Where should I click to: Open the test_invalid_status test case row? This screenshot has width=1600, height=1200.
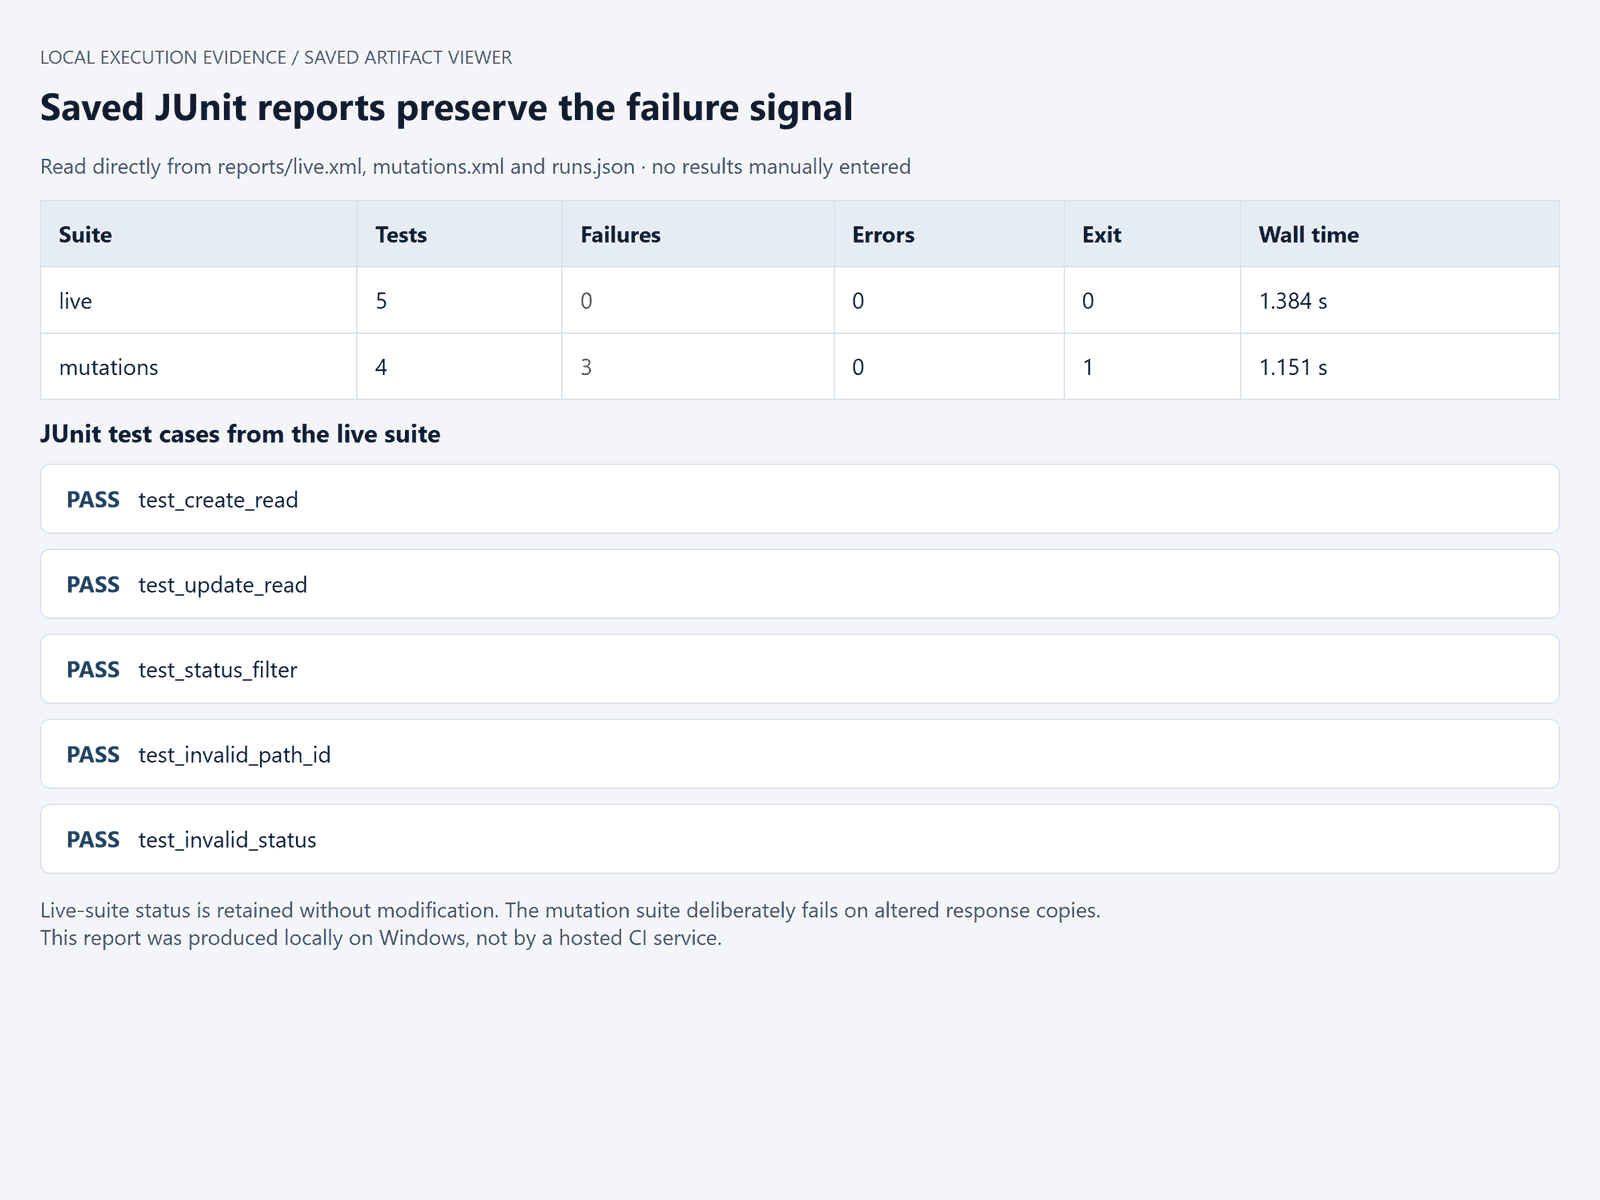coord(799,839)
